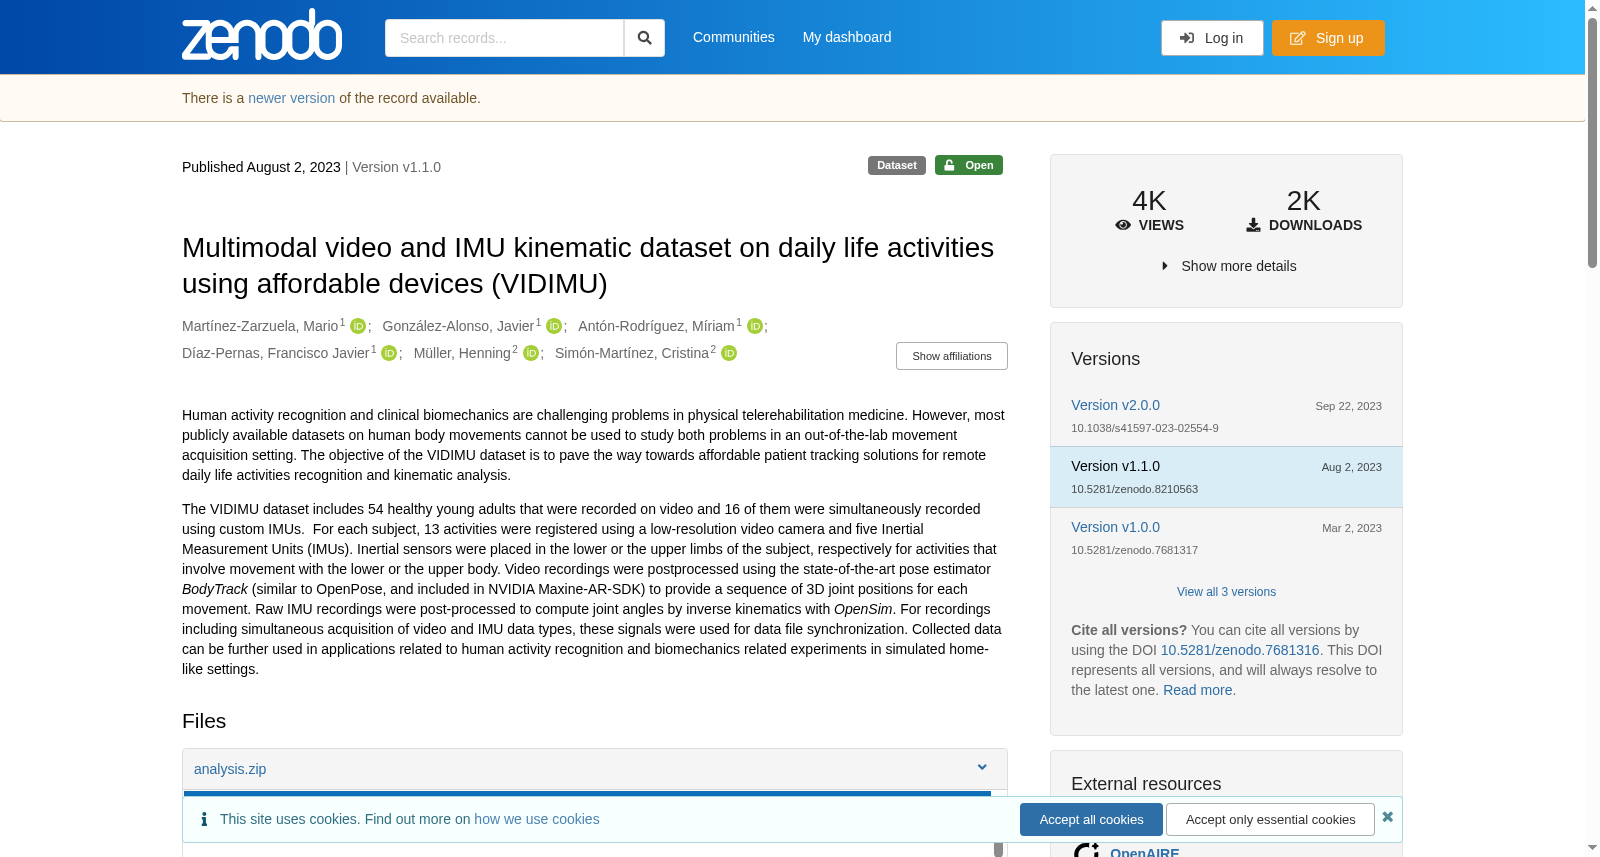Click author González-Alonso, Javier name

[x=458, y=326]
